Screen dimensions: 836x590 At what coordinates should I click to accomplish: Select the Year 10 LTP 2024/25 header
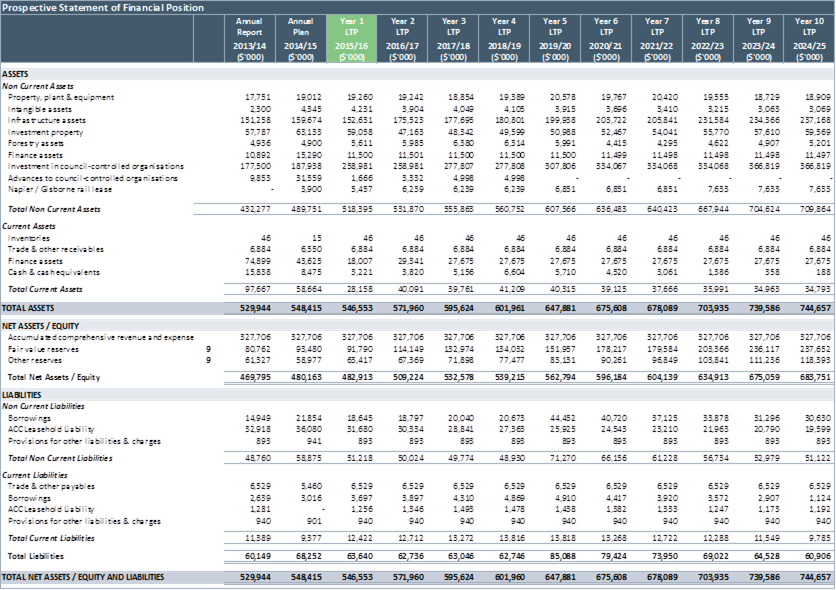click(809, 39)
